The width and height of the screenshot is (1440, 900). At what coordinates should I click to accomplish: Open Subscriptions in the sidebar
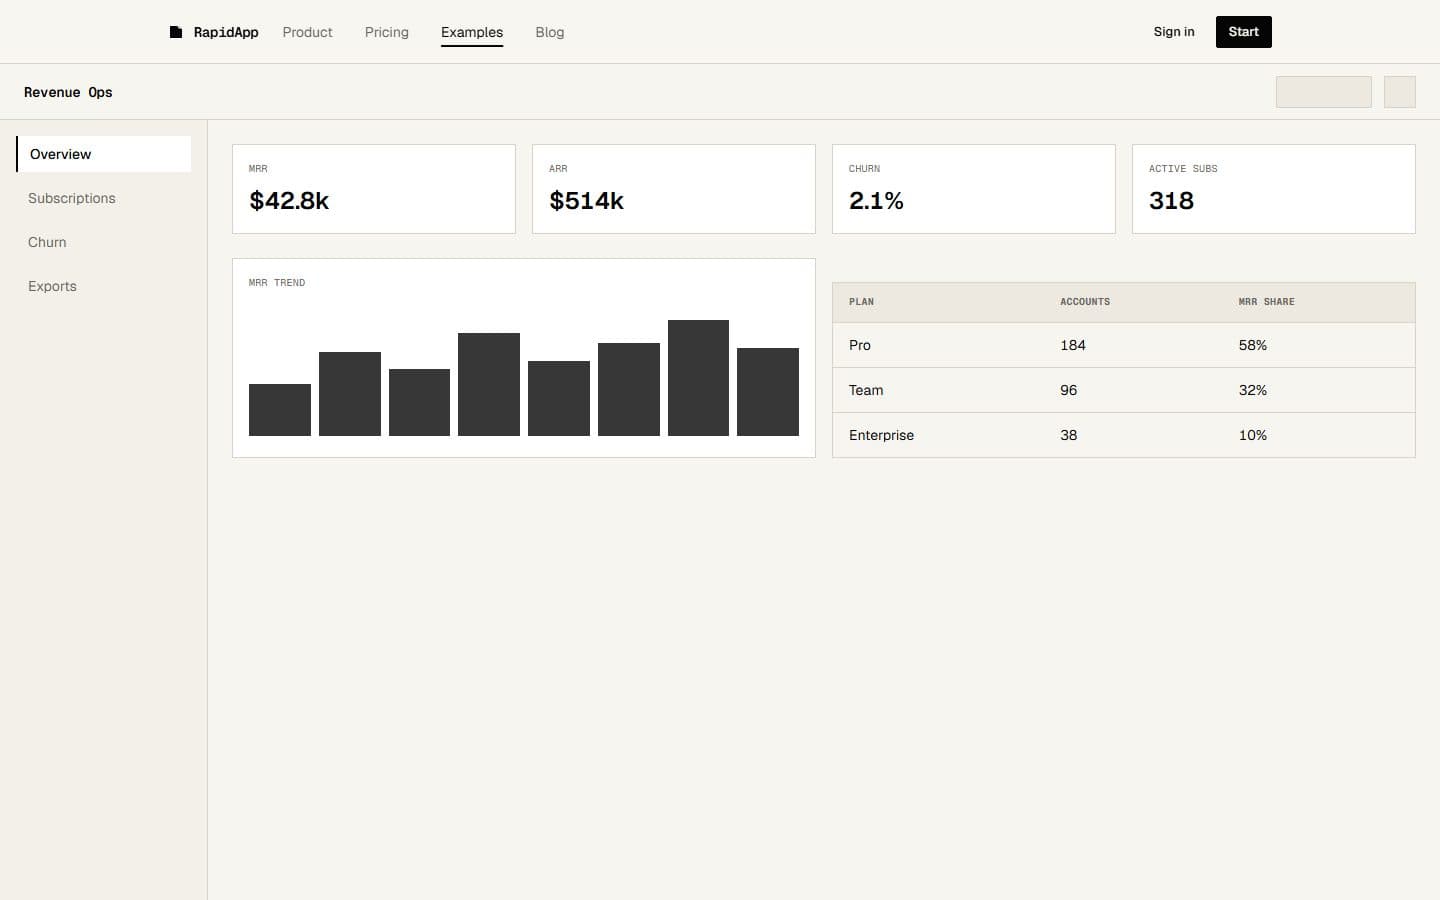[104, 198]
